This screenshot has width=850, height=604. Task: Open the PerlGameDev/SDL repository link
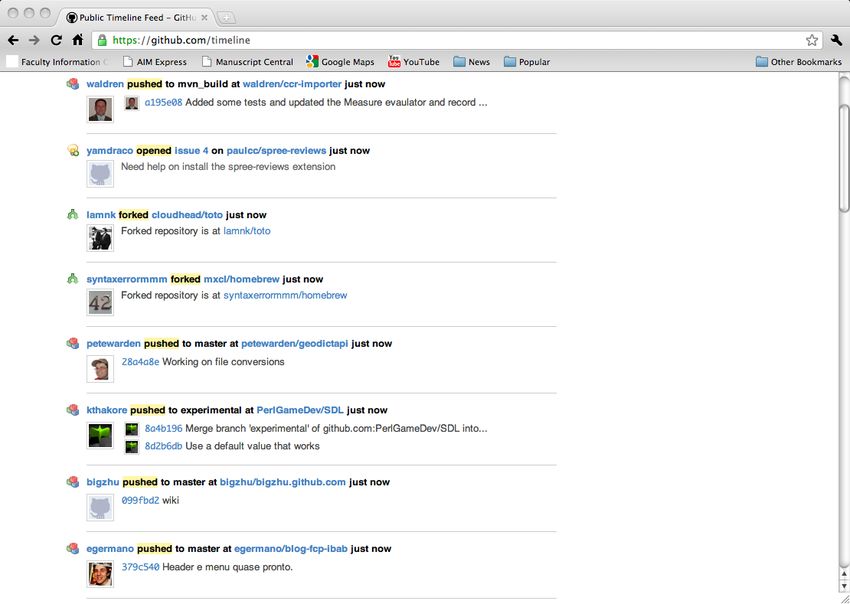click(300, 410)
